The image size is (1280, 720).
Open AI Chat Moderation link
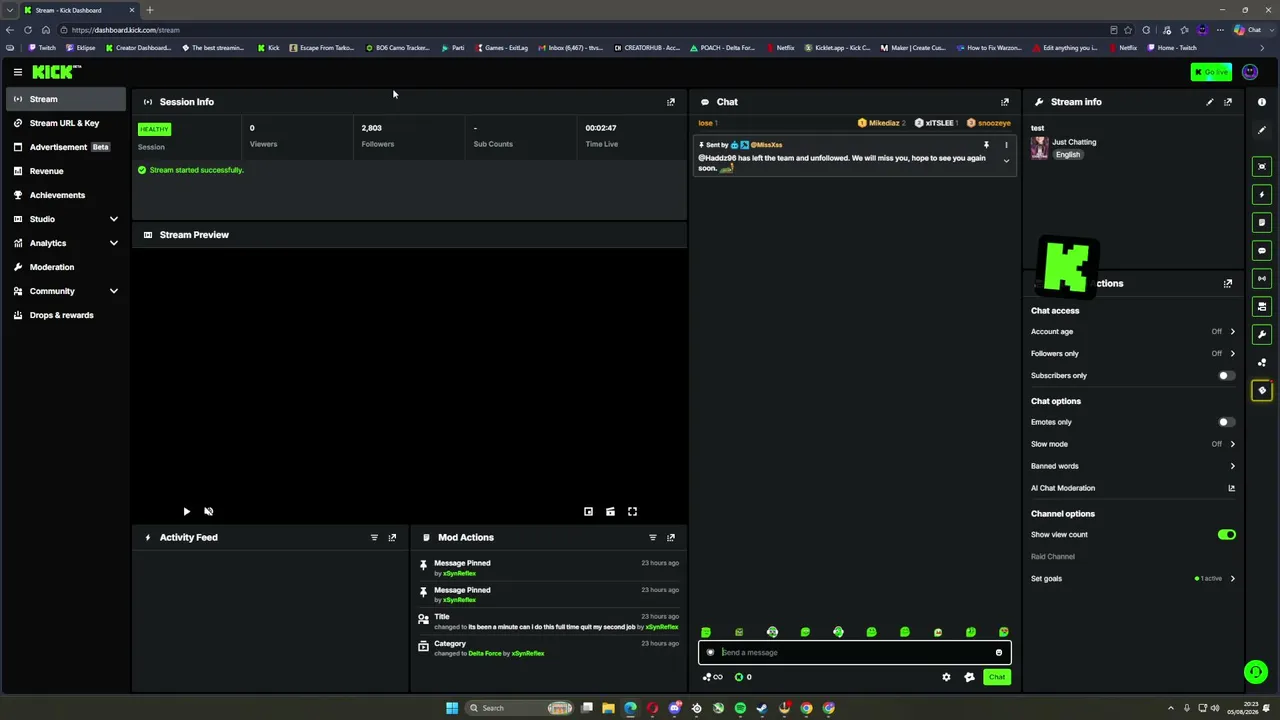point(1133,488)
